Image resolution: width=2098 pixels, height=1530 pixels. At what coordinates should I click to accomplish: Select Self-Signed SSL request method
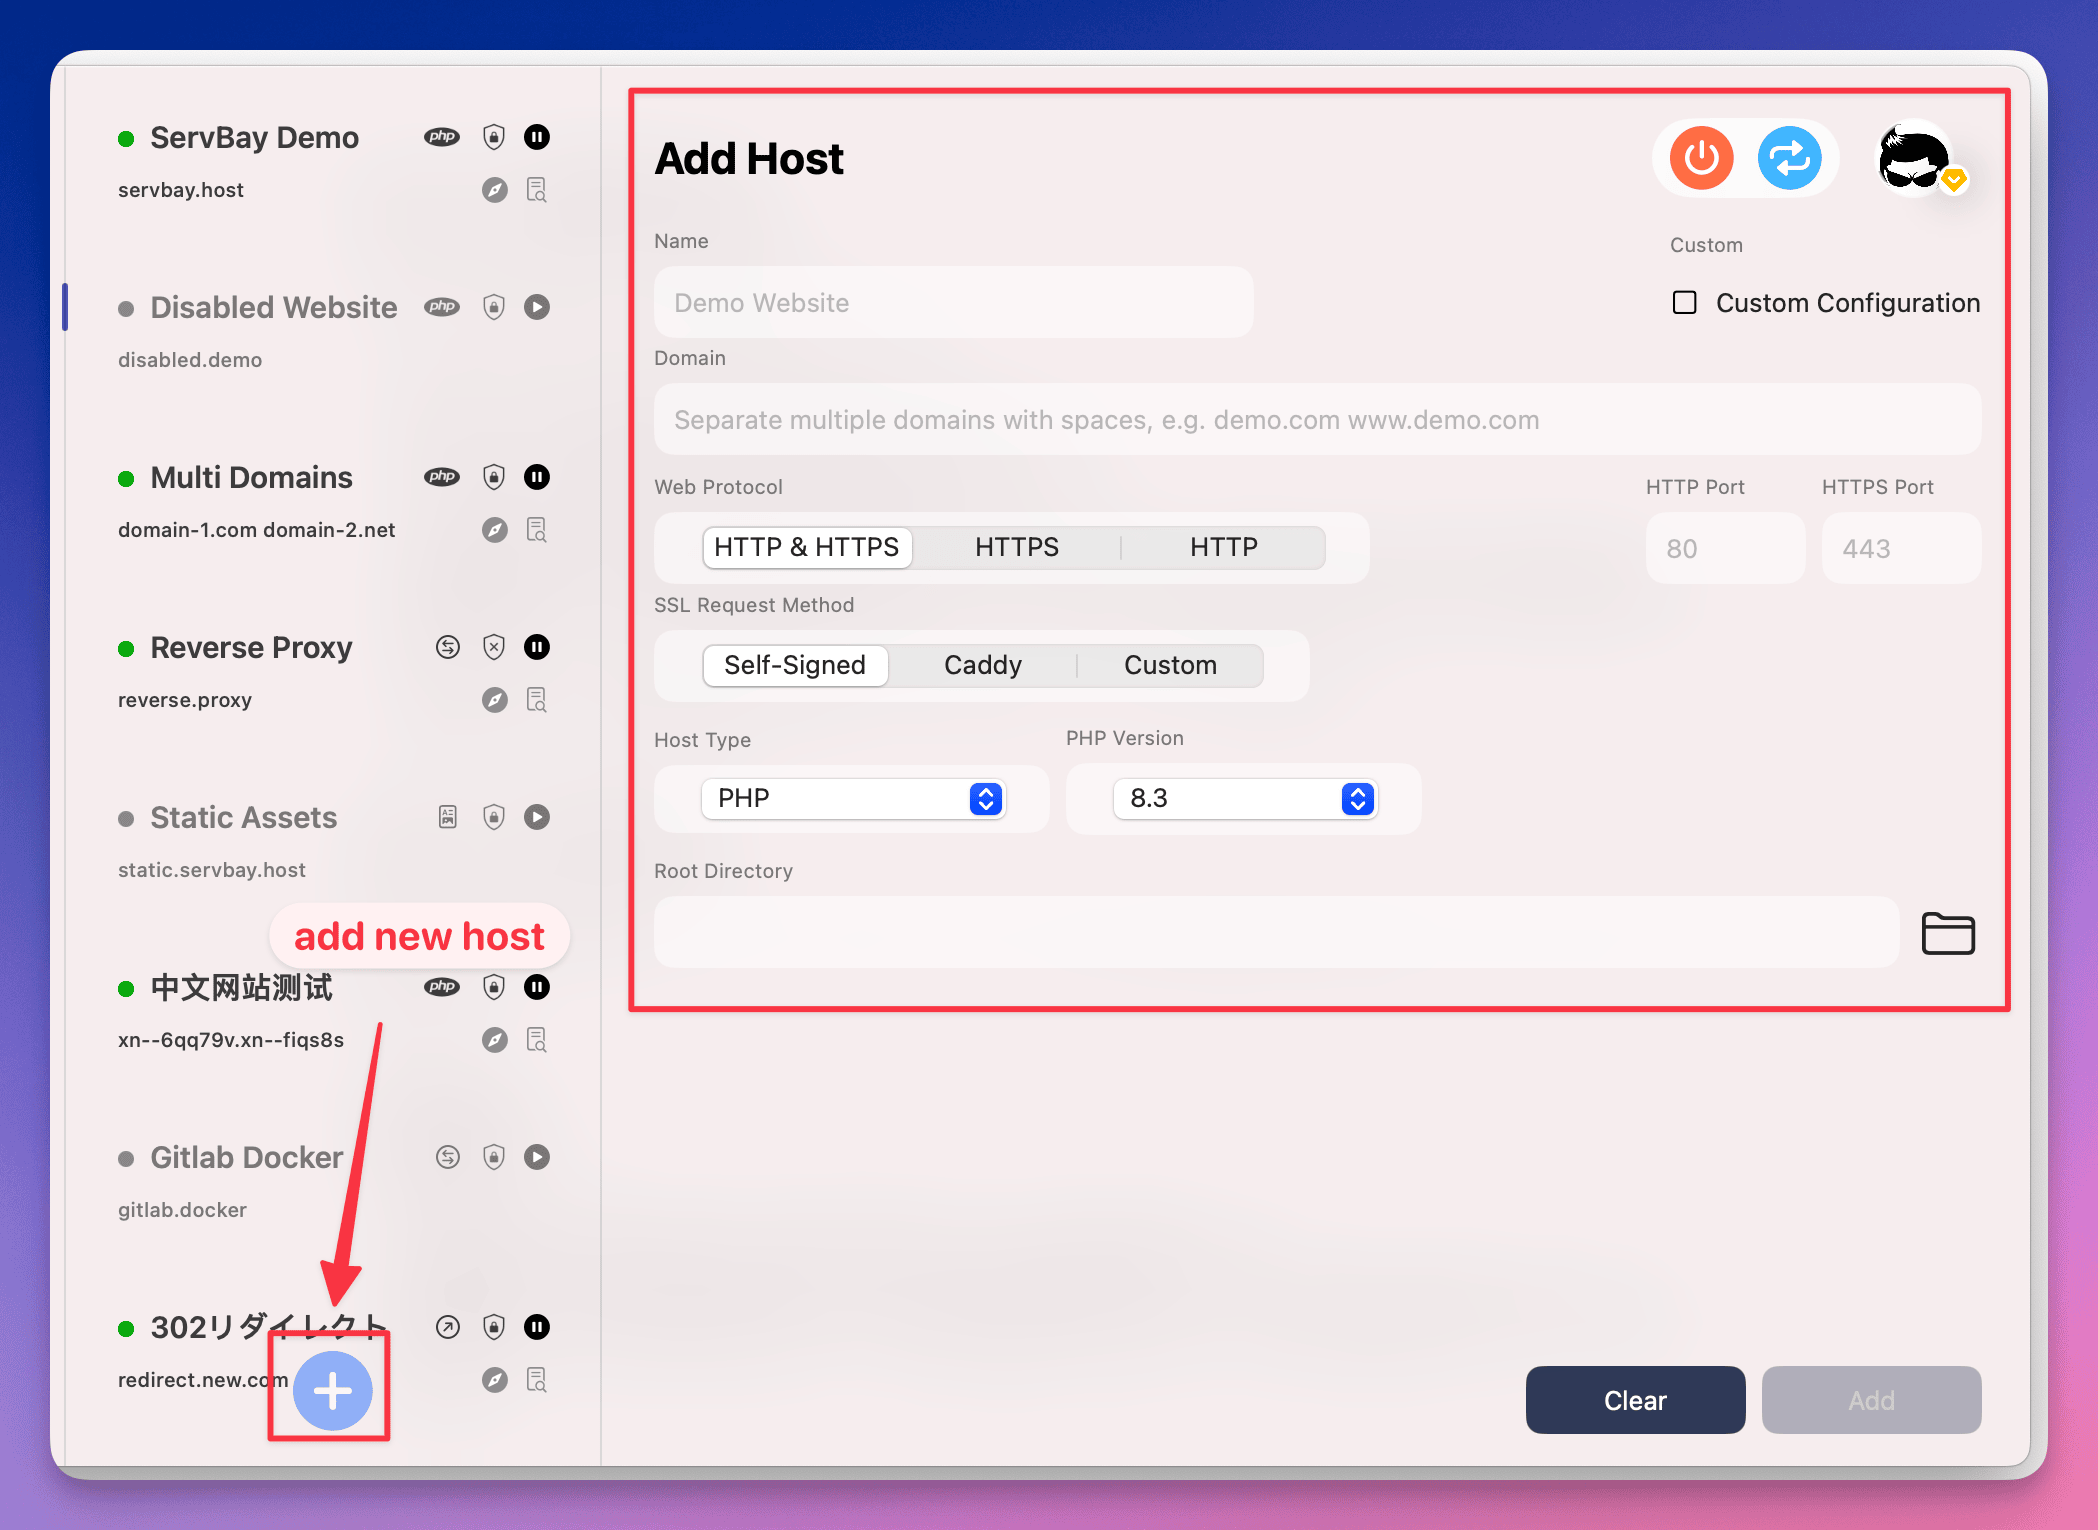[793, 663]
